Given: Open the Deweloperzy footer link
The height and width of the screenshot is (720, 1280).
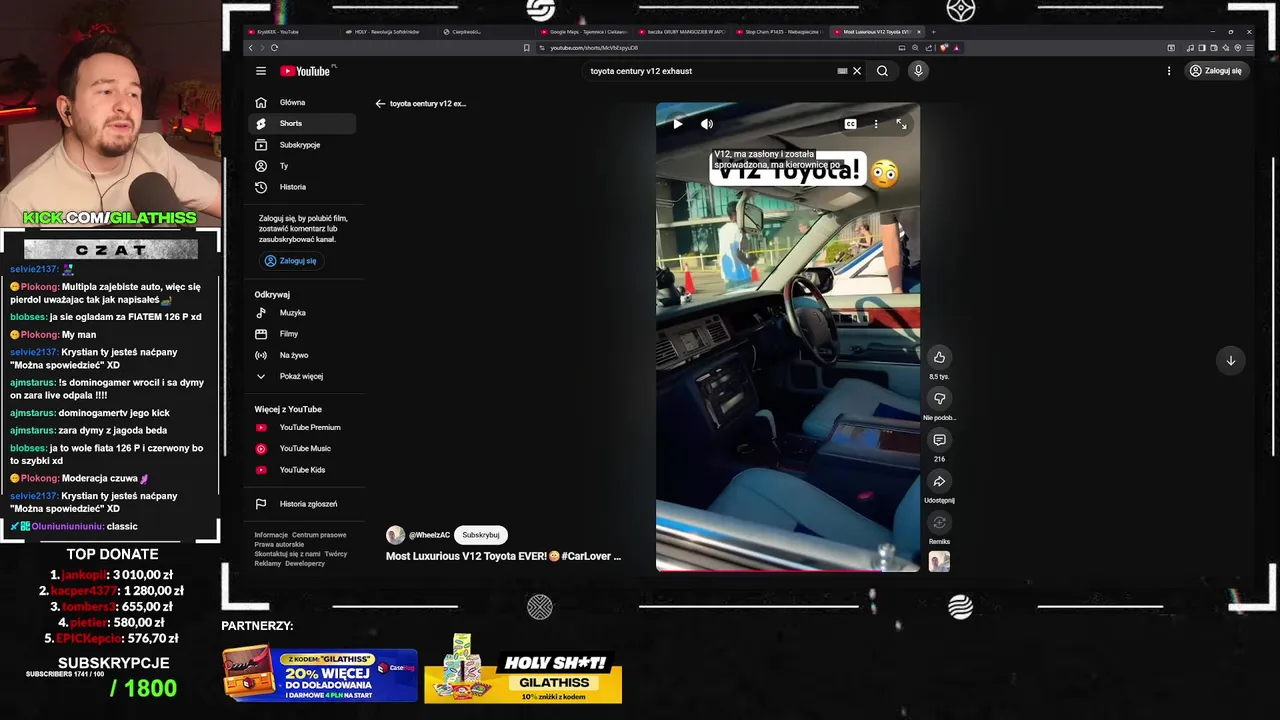Looking at the screenshot, I should (x=305, y=563).
